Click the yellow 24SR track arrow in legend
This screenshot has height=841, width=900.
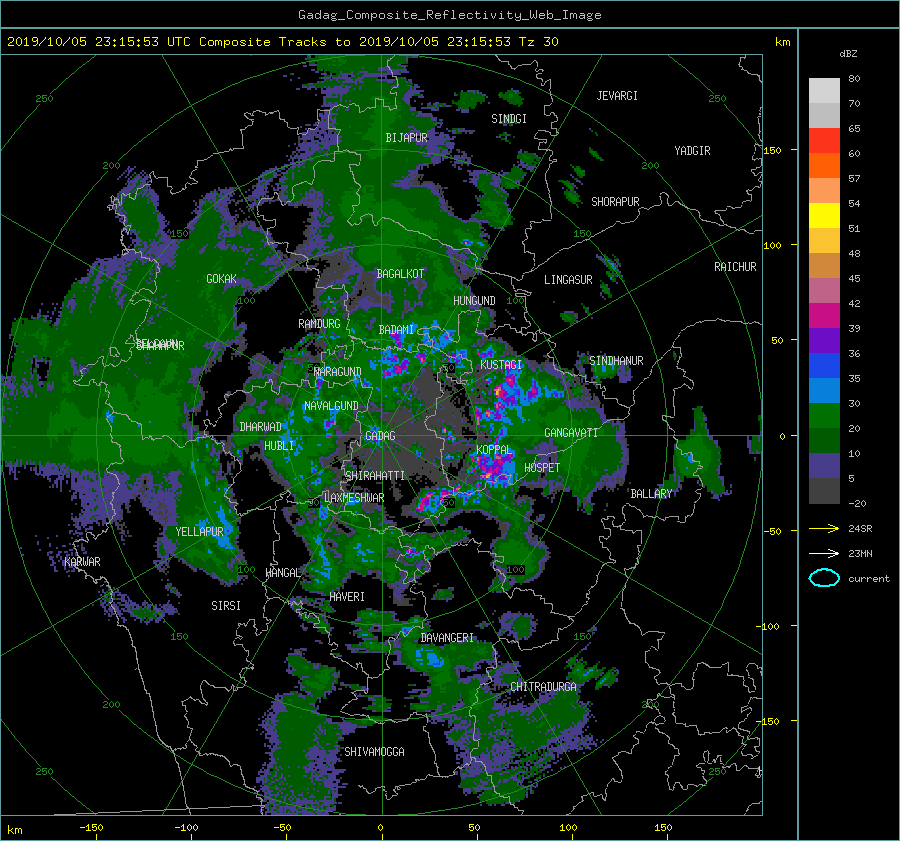(x=824, y=528)
